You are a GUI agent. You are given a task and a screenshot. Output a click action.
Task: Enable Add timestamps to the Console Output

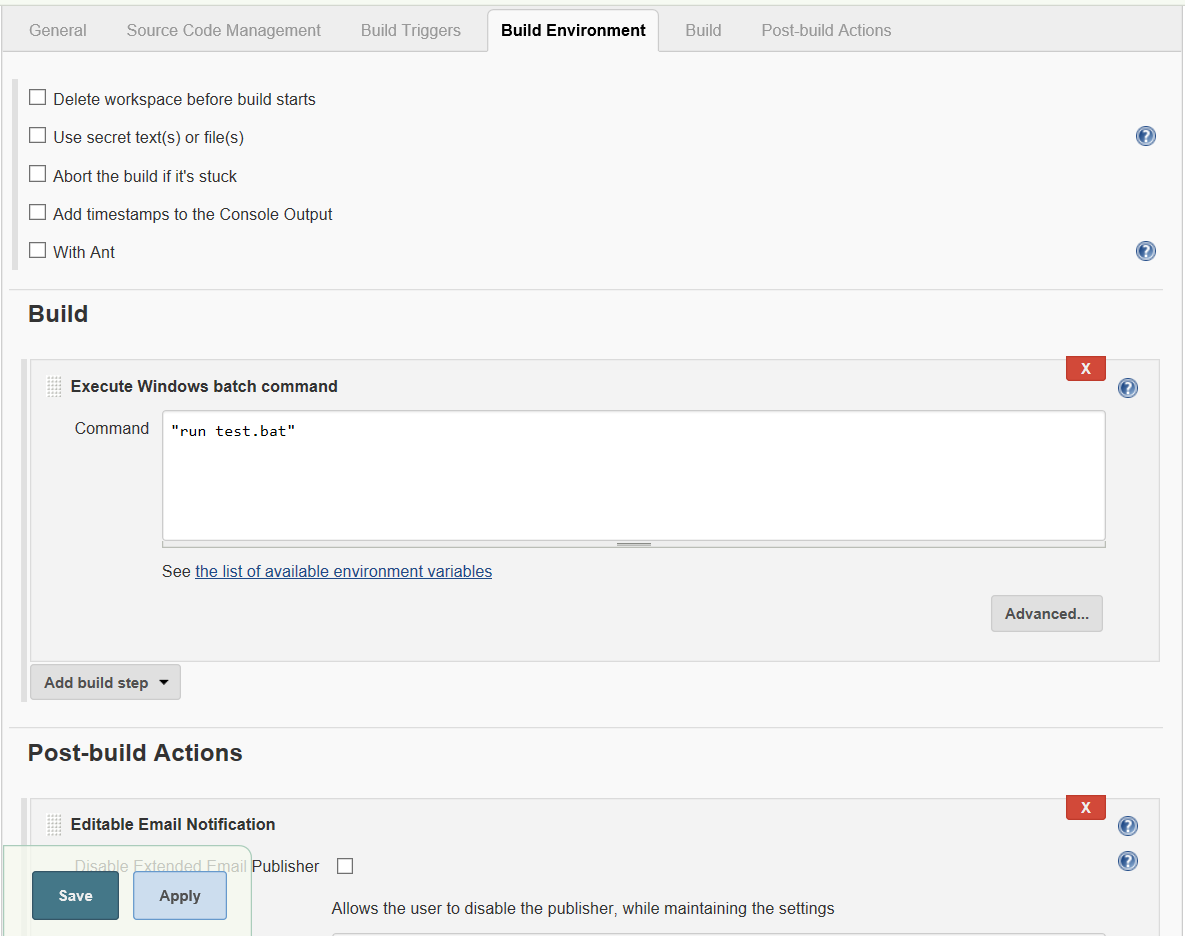click(38, 212)
